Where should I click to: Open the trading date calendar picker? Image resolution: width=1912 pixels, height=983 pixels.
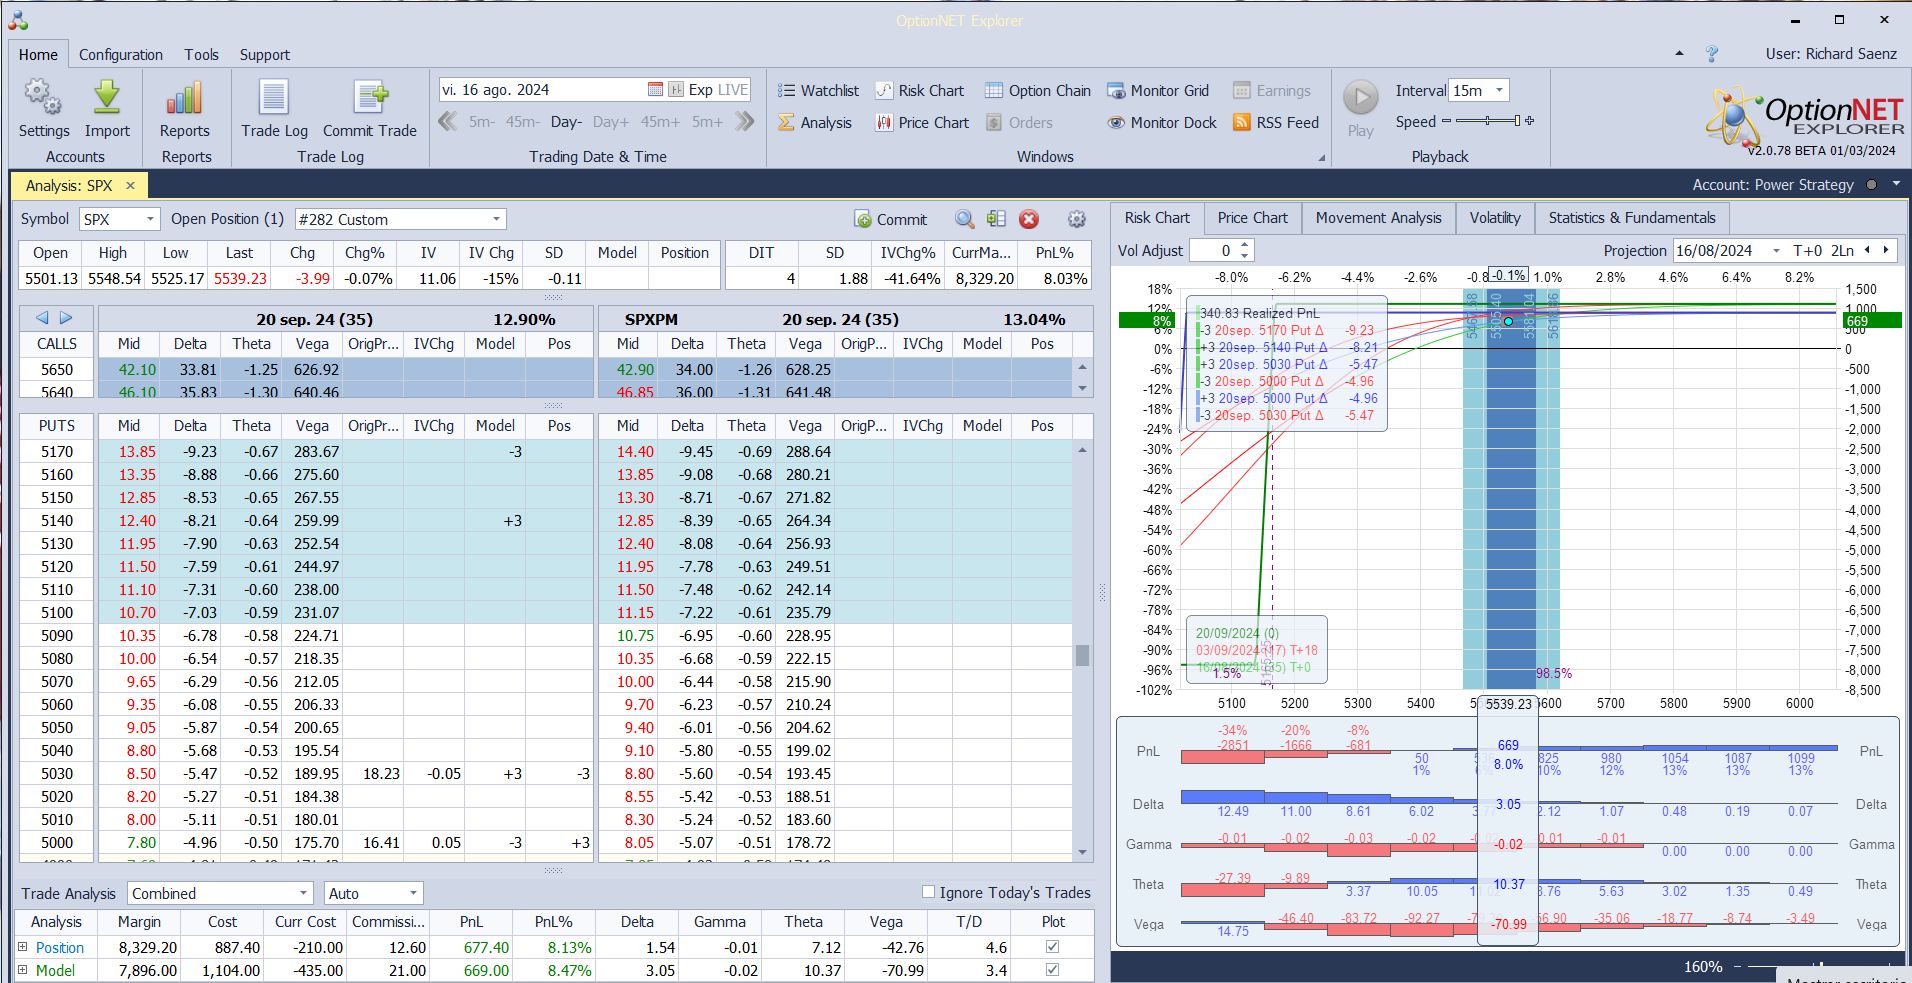click(x=655, y=89)
